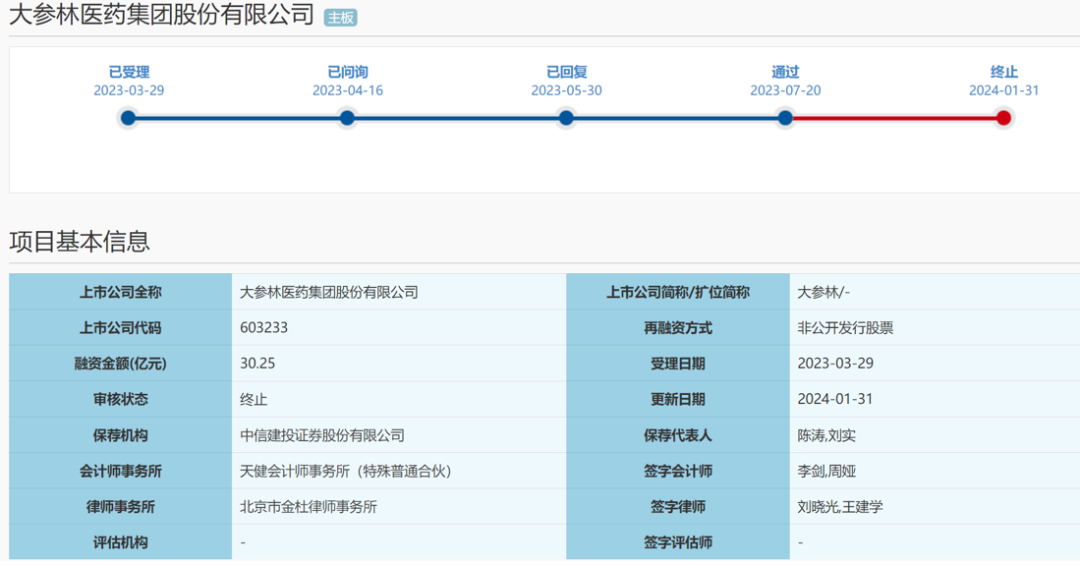Click the 中信建投证券股份有限公司 sponsor cell

point(323,436)
